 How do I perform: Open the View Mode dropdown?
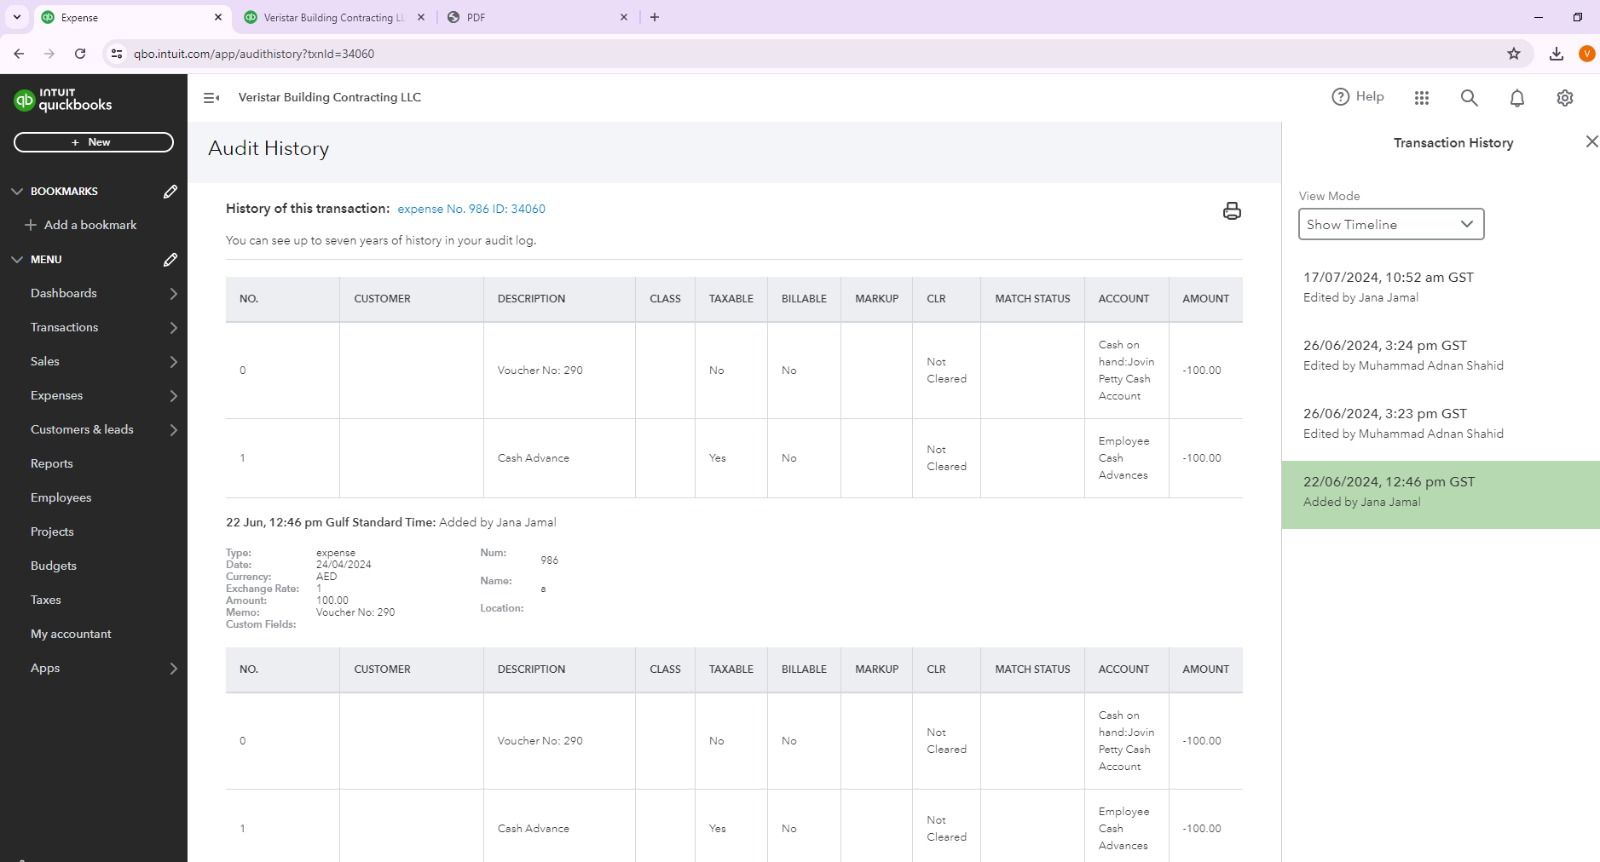[1391, 224]
